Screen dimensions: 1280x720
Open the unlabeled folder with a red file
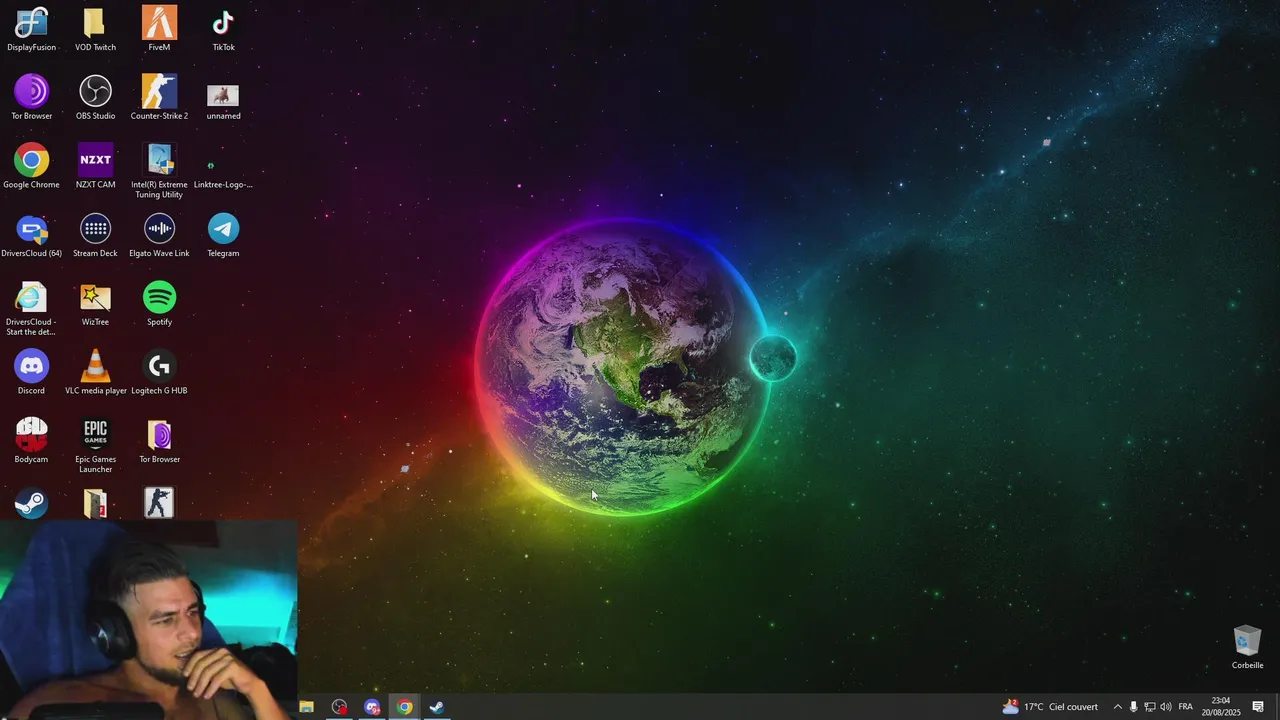click(x=95, y=503)
